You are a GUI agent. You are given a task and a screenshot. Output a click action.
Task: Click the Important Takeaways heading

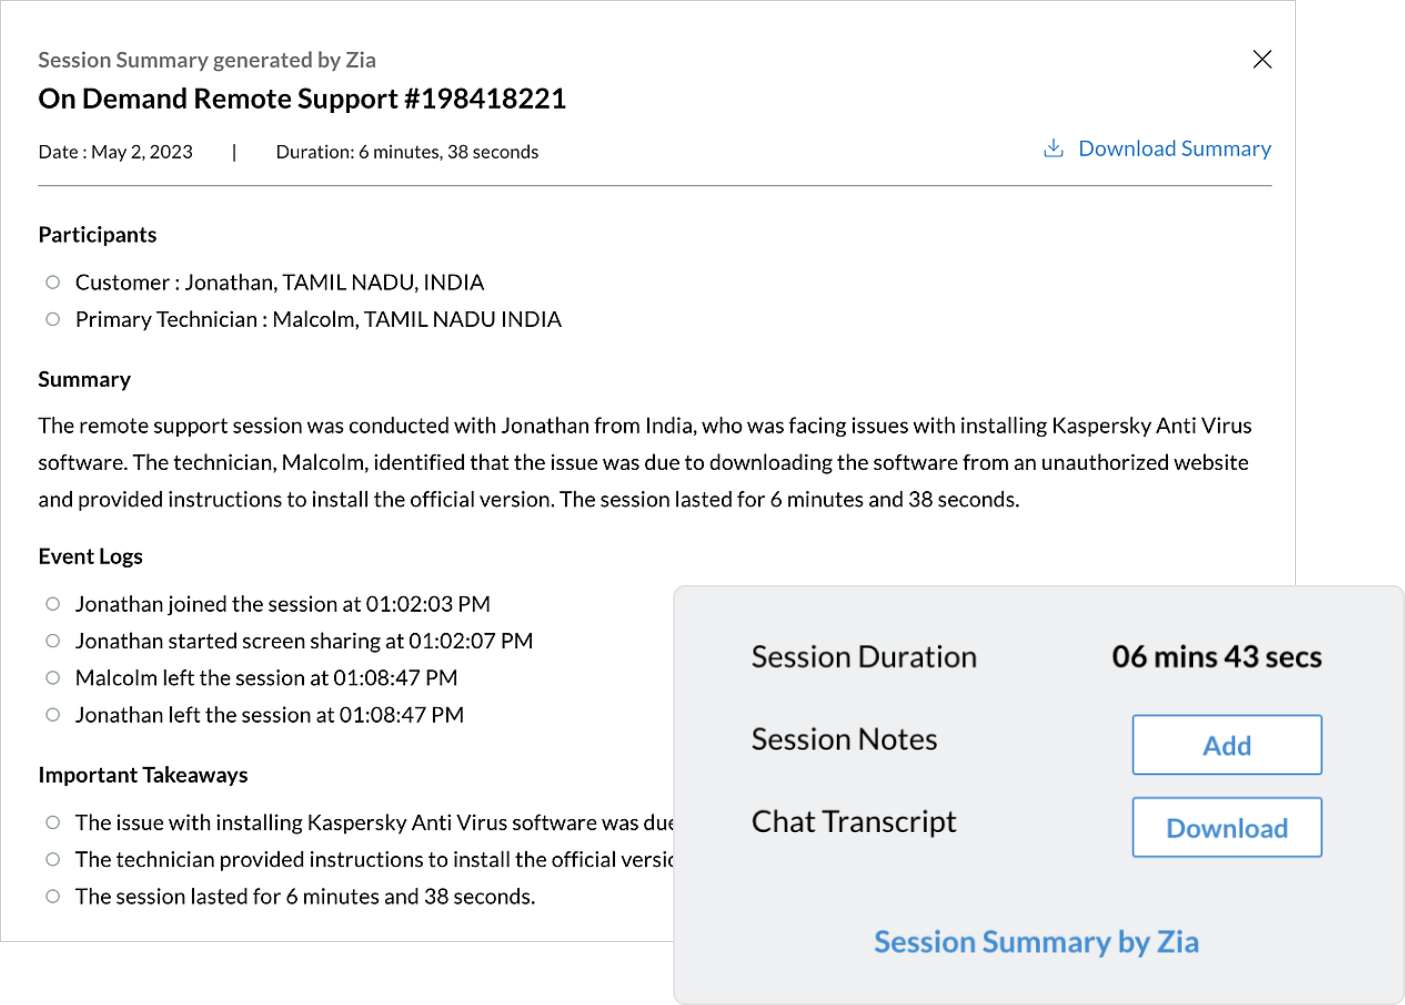143,775
